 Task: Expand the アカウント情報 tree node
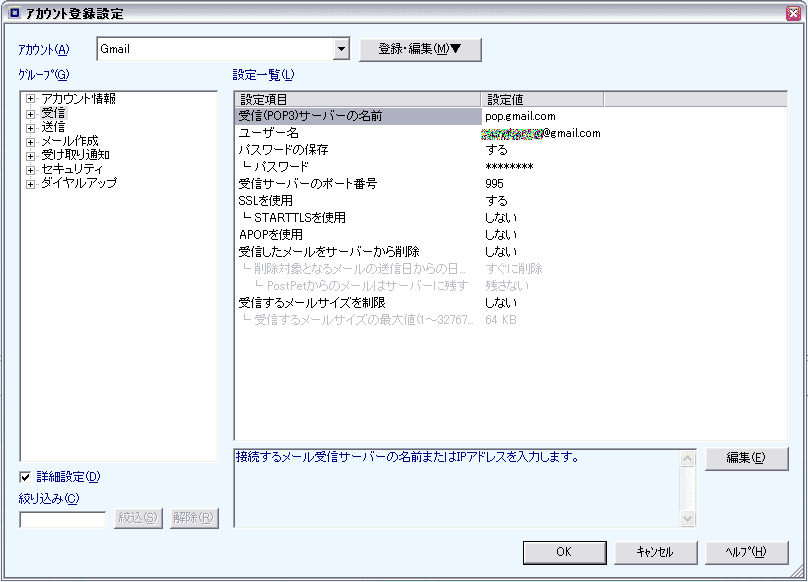tap(31, 99)
